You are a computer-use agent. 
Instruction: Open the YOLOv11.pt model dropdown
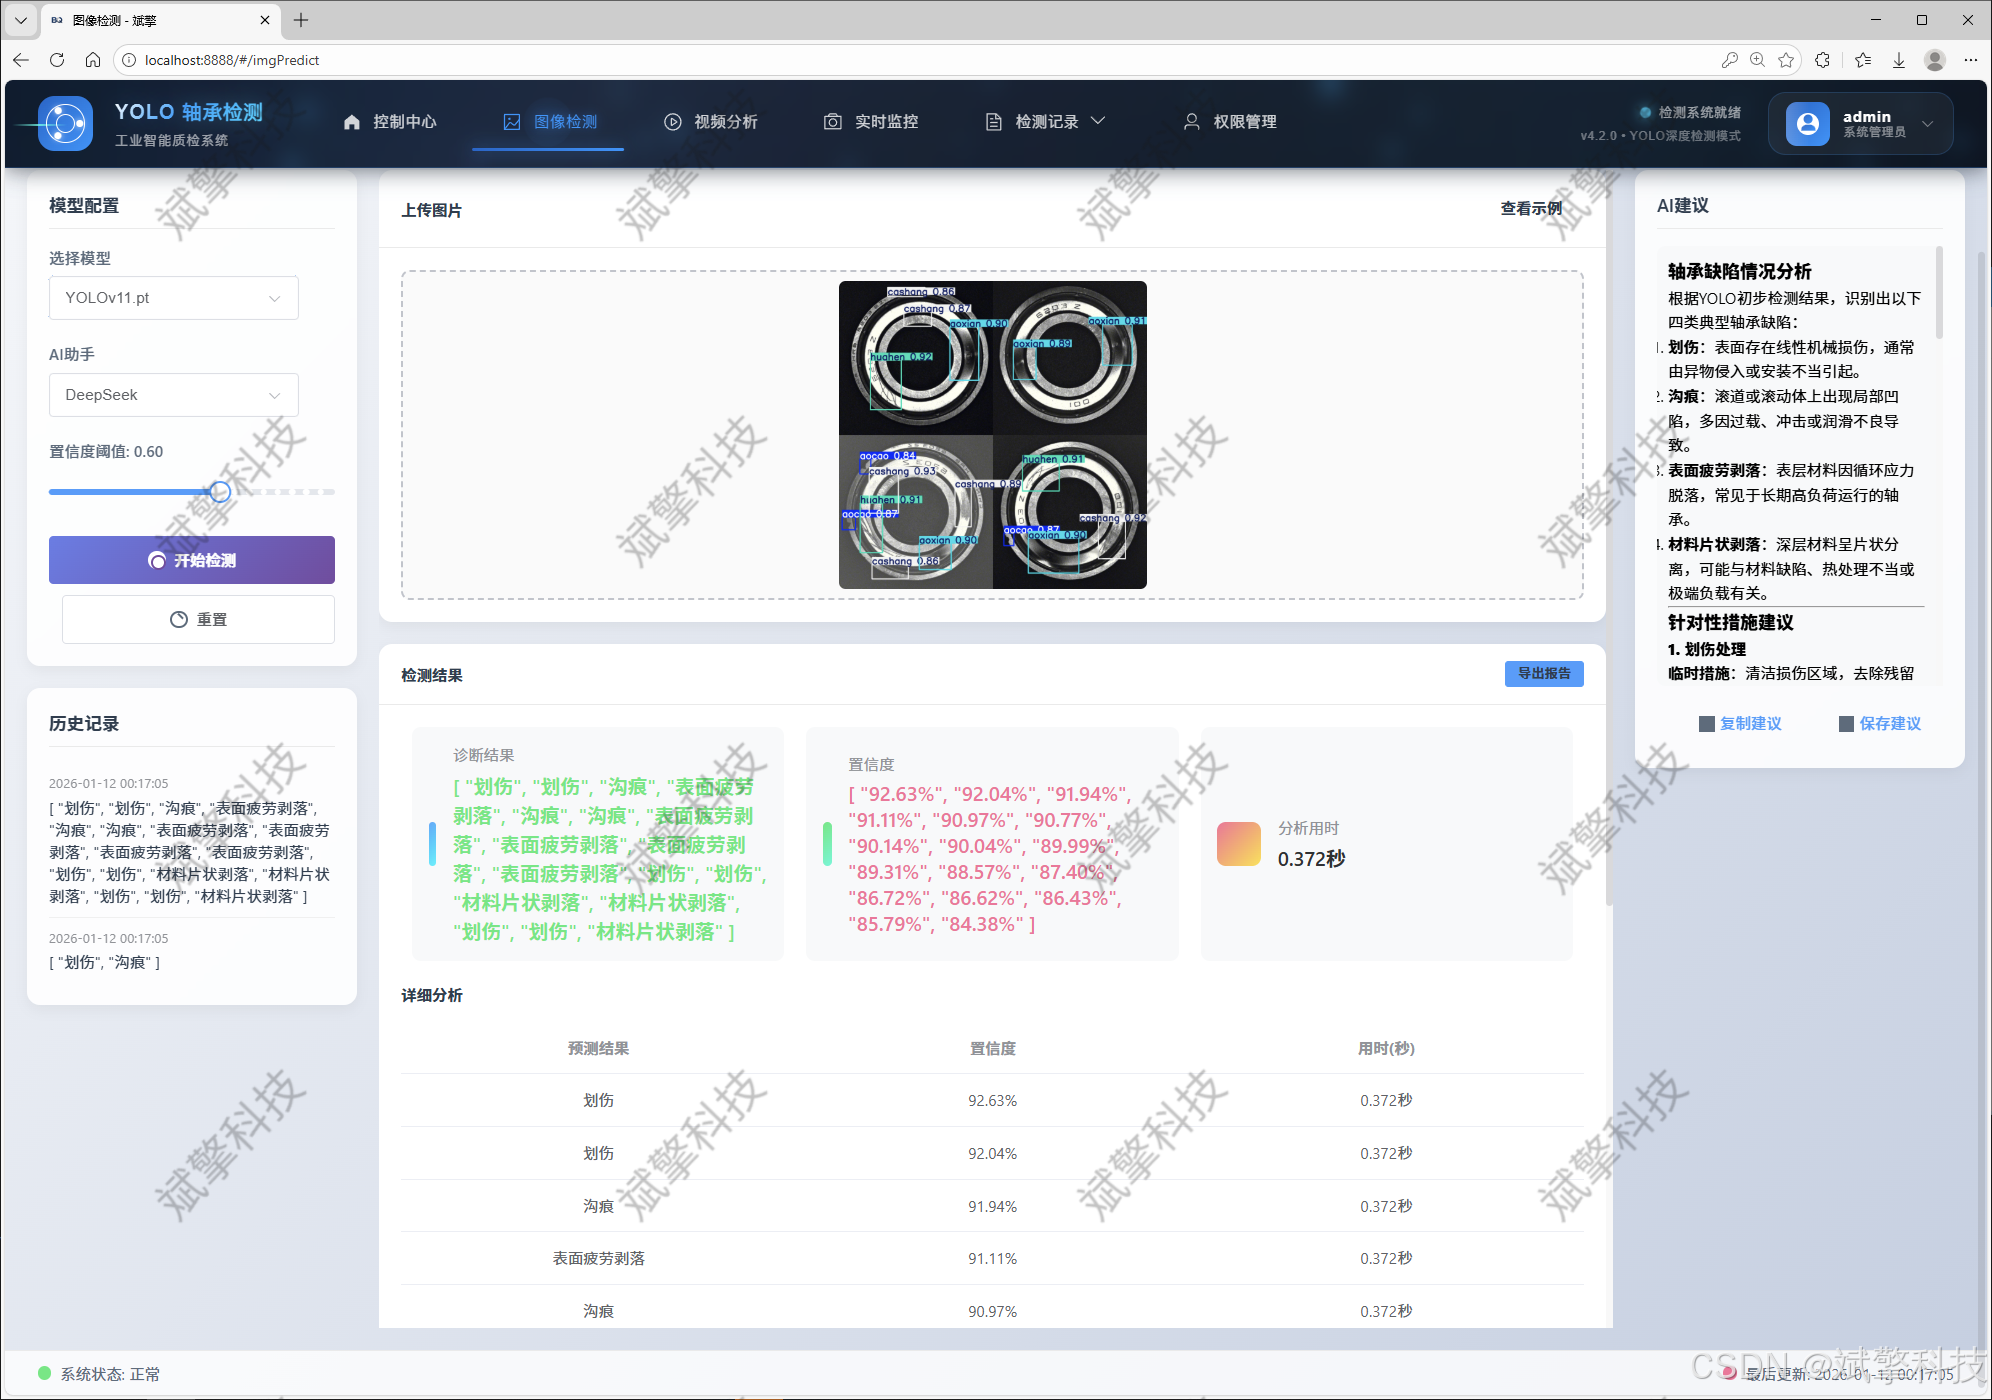[173, 298]
